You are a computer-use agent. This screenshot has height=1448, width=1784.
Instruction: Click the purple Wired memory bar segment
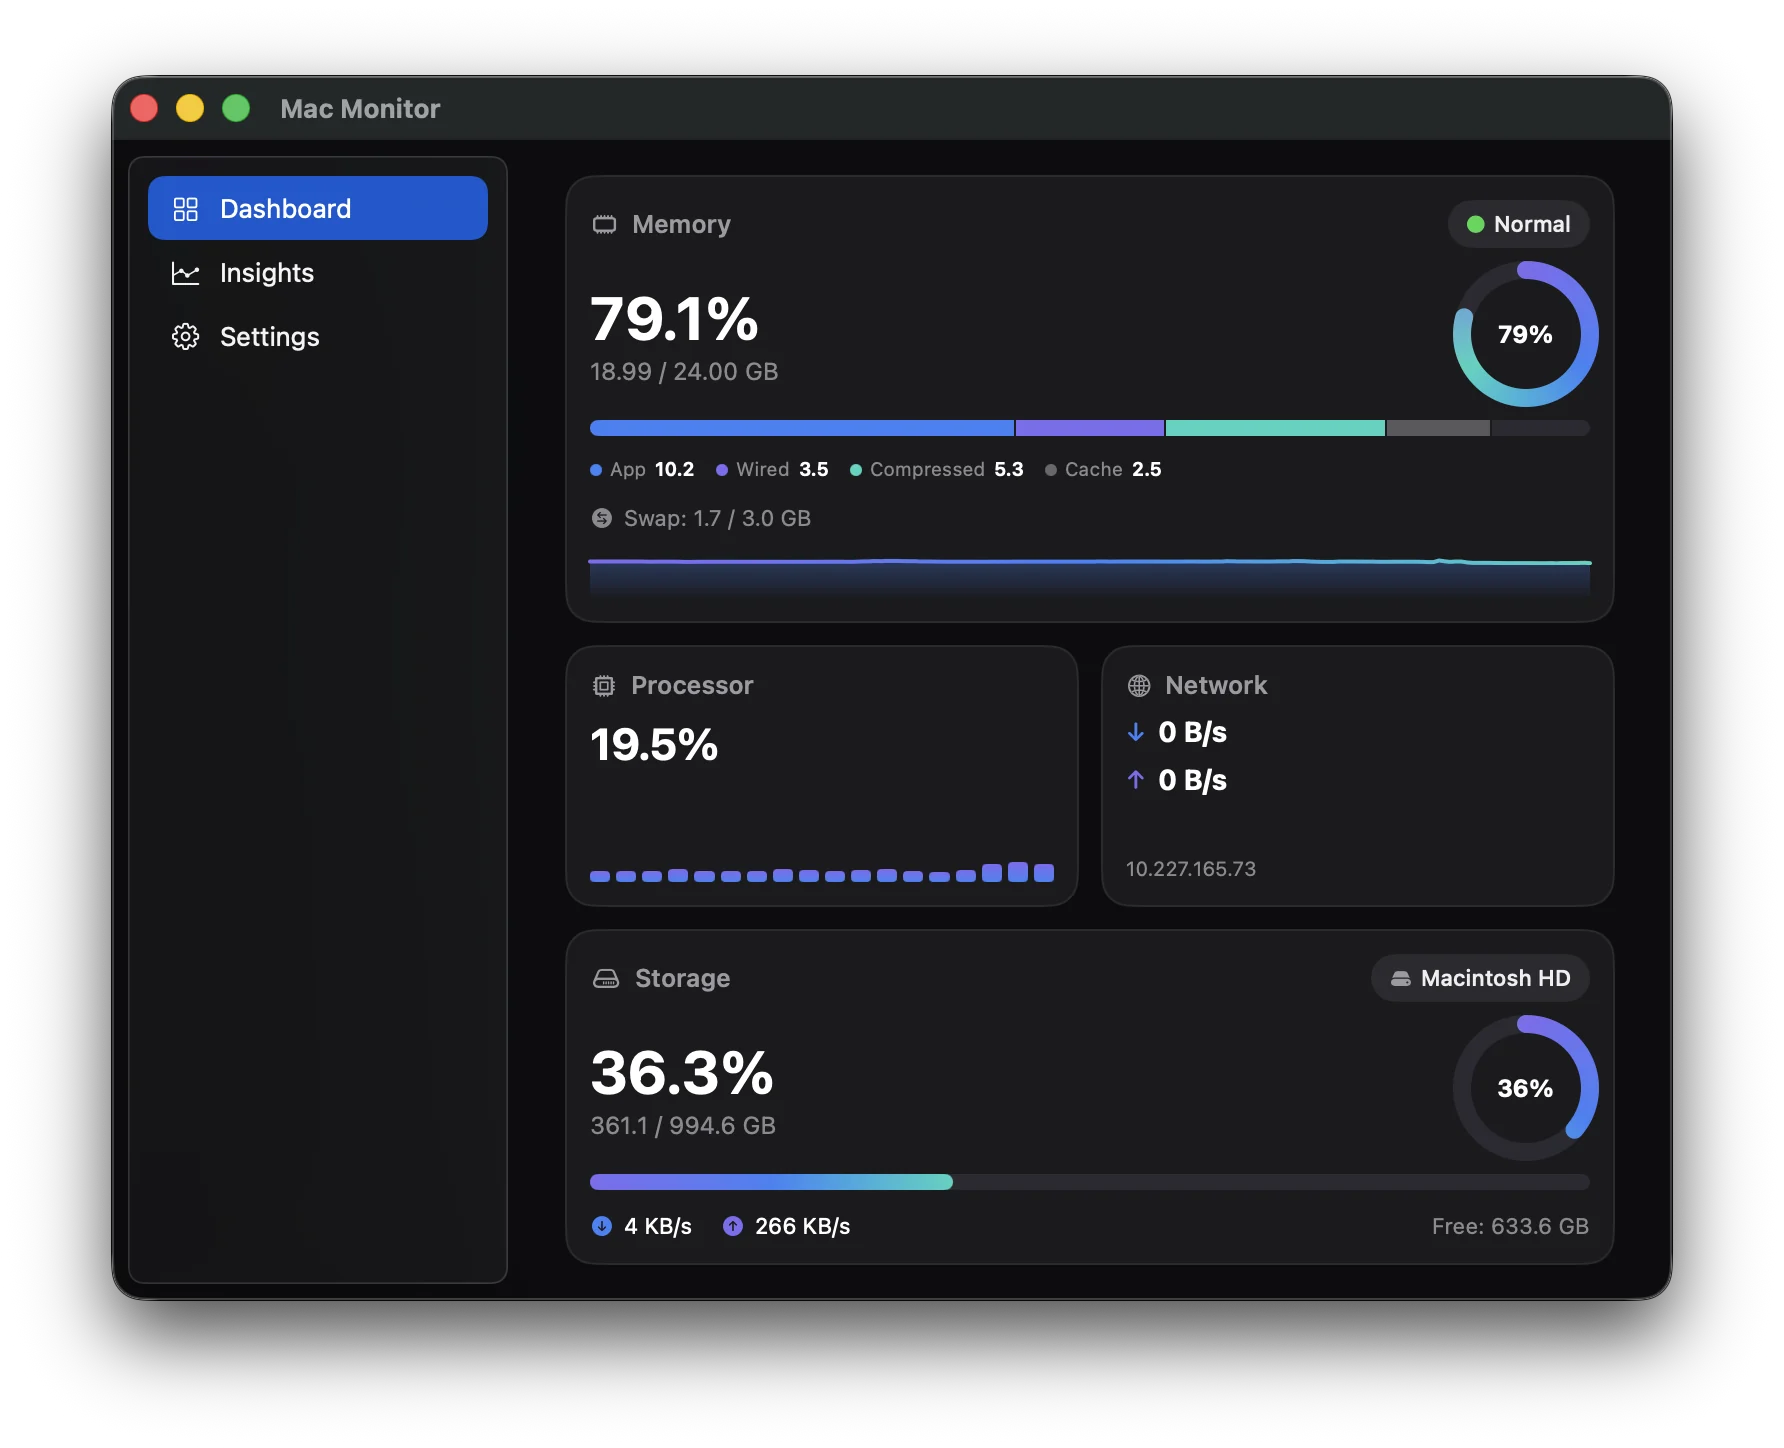(x=1090, y=428)
